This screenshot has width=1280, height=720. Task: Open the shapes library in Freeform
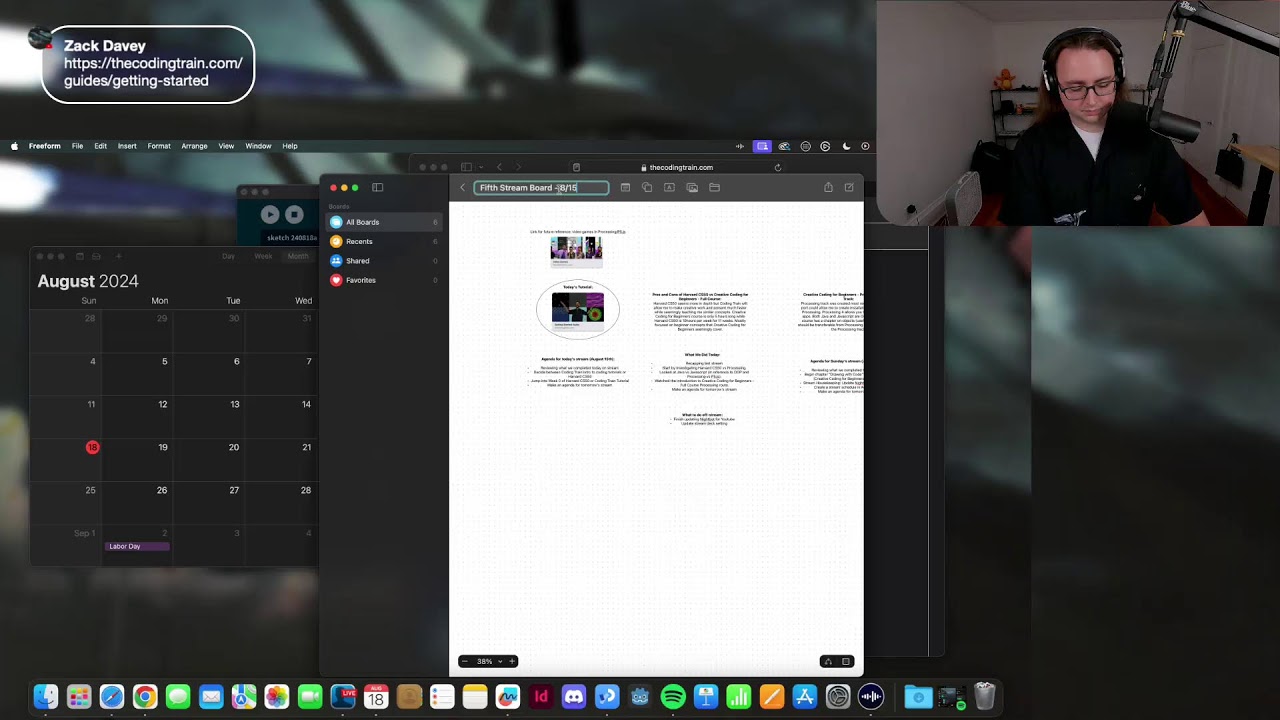click(x=647, y=187)
